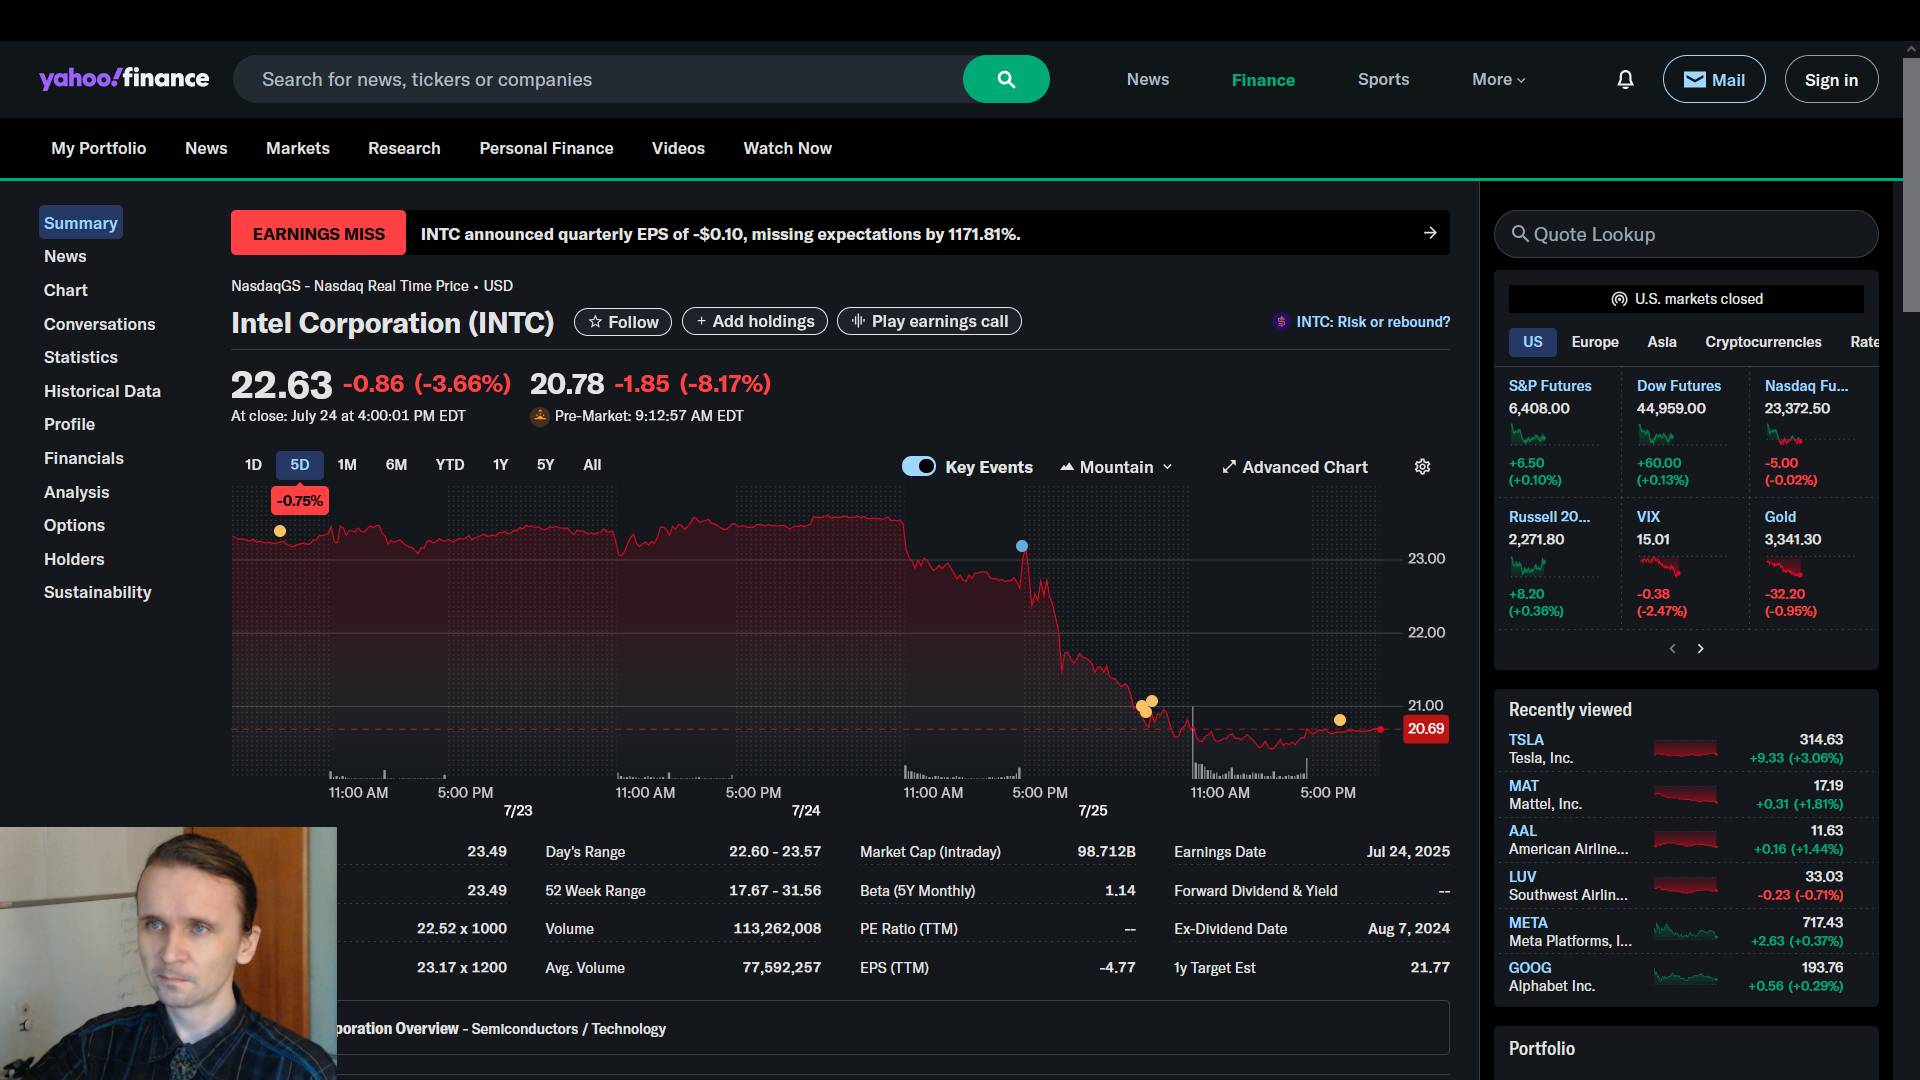Select the 1Y chart range
Viewport: 1920px width, 1080px height.
point(500,465)
